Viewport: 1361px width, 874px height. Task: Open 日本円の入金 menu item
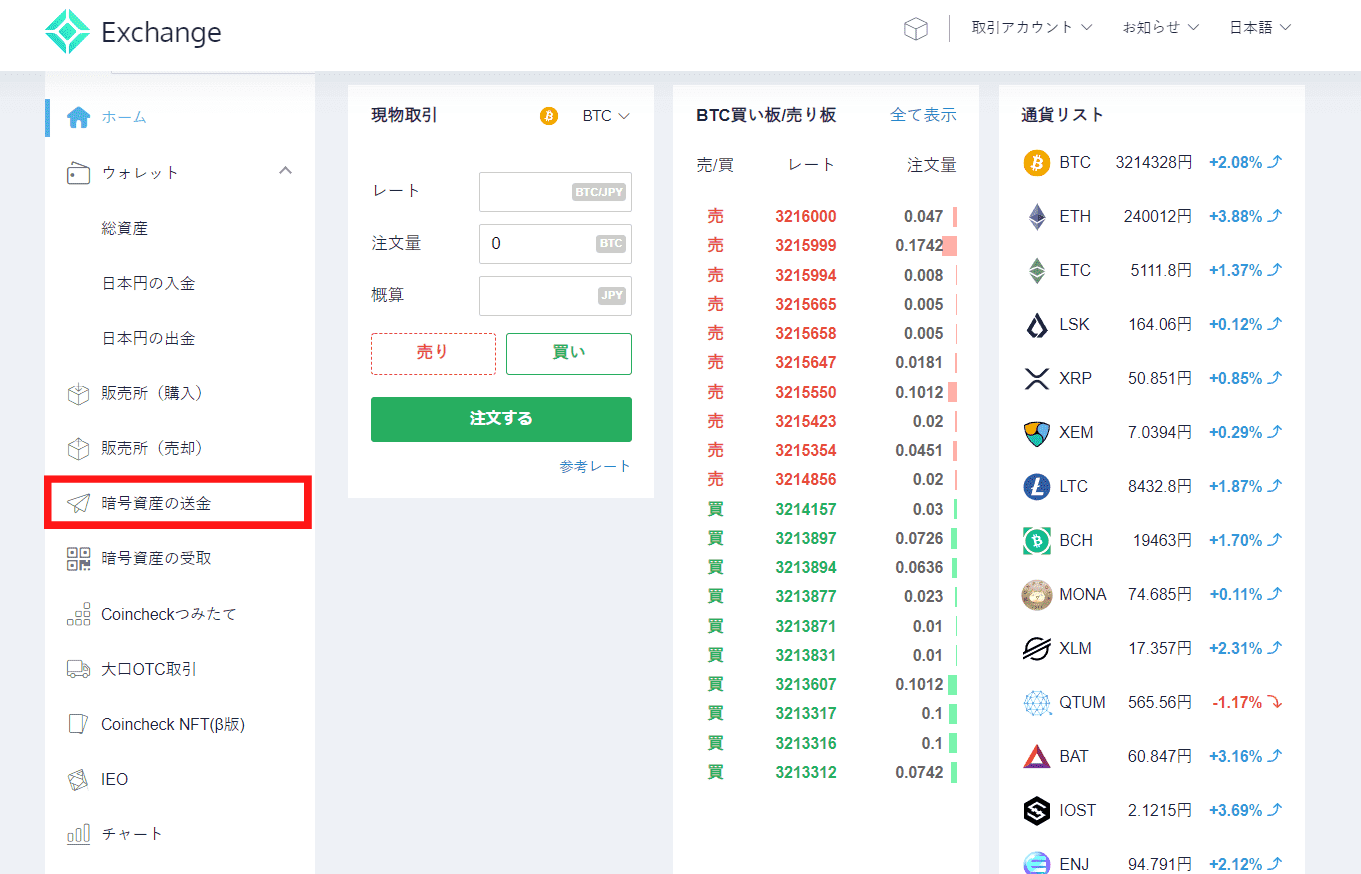[x=148, y=283]
